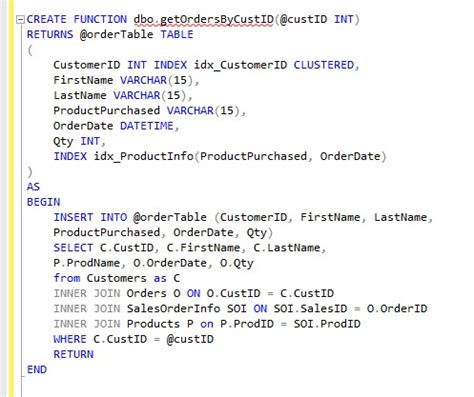Image resolution: width=474 pixels, height=397 pixels.
Task: Click the yellow change-tracking margin bar
Action: click(11, 198)
